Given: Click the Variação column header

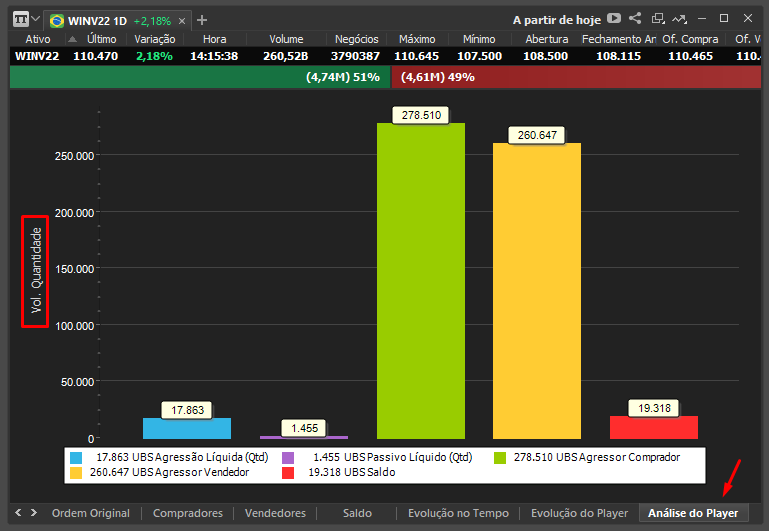Looking at the screenshot, I should coord(154,39).
